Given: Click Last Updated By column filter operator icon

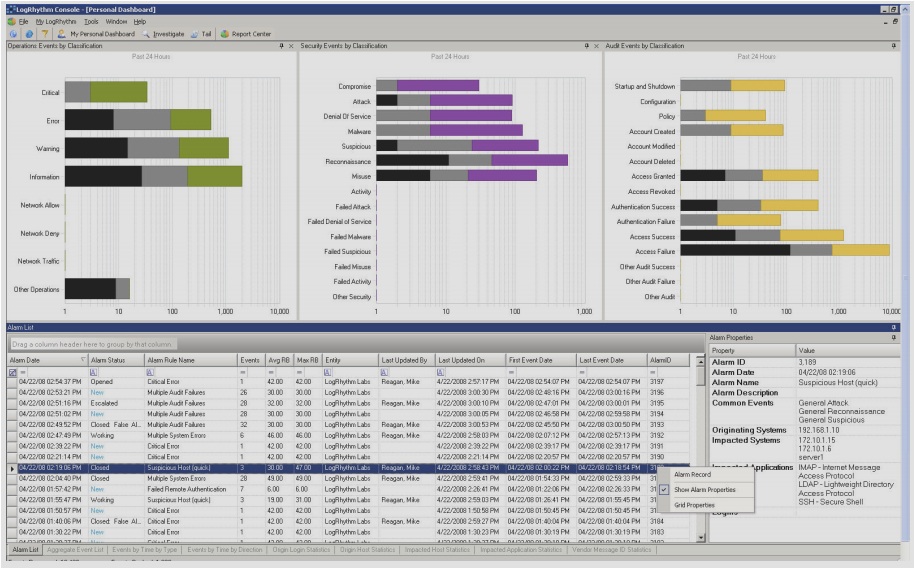Looking at the screenshot, I should (384, 372).
